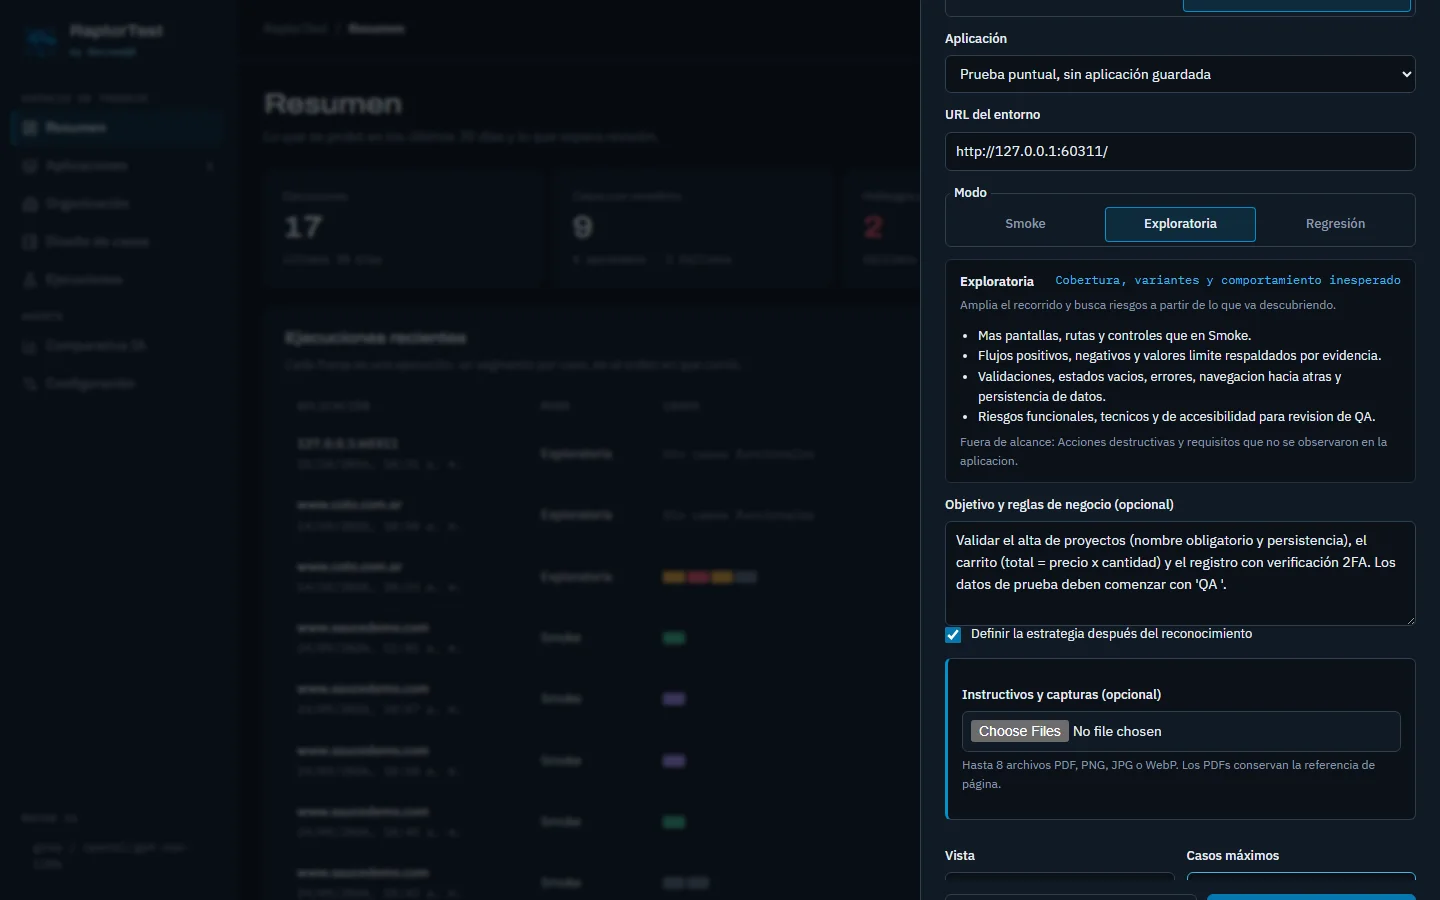Click bullet starting 'Riesgos funcionales, tecnicos'

(1176, 417)
